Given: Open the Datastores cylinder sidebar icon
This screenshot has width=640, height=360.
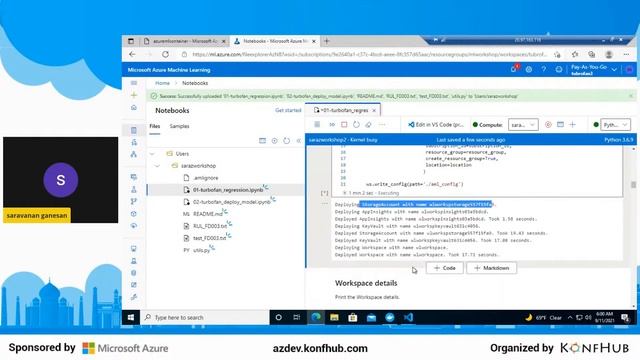Looking at the screenshot, I should pyautogui.click(x=134, y=273).
